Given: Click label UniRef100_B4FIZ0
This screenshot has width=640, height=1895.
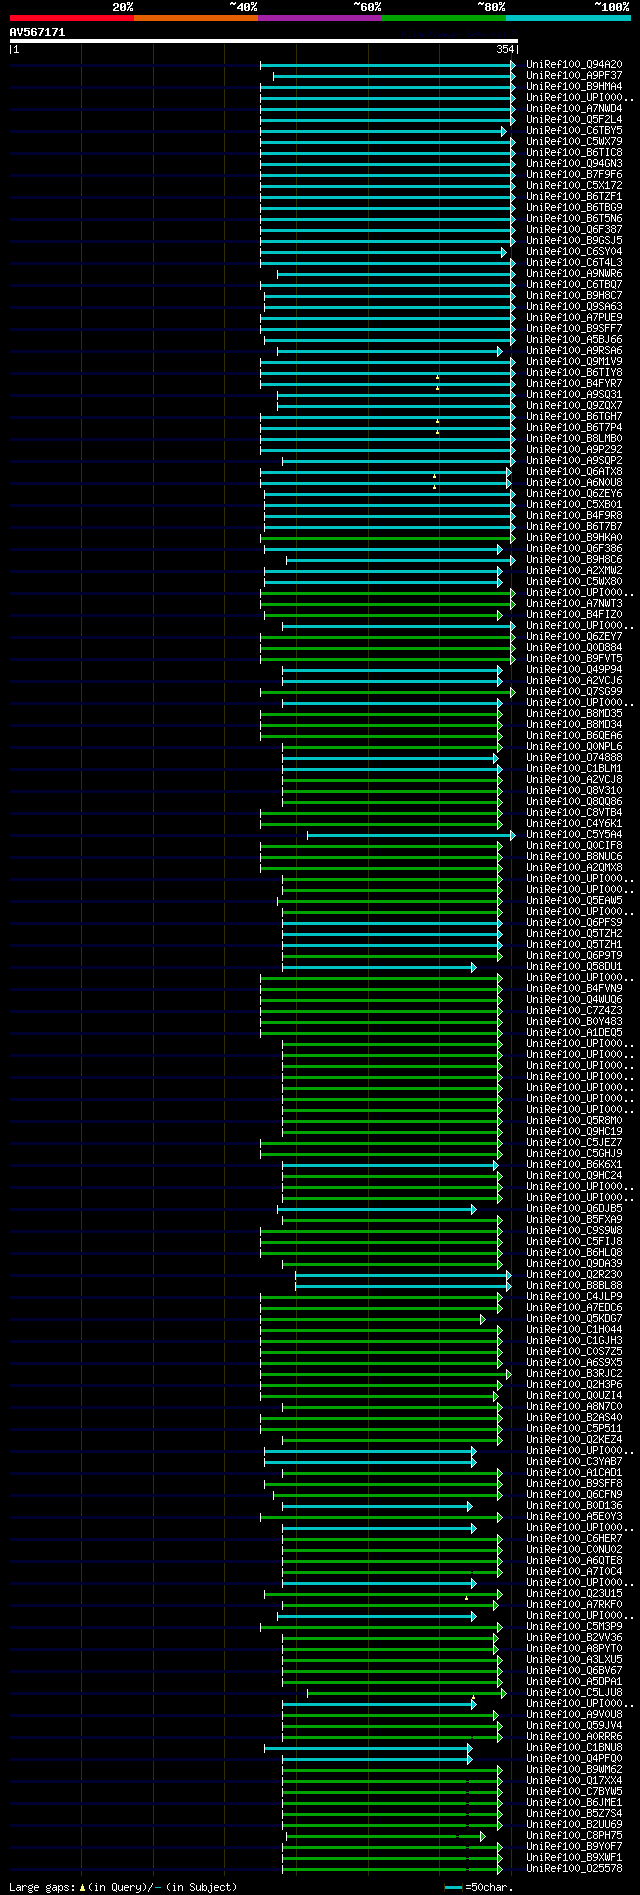Looking at the screenshot, I should coord(574,614).
